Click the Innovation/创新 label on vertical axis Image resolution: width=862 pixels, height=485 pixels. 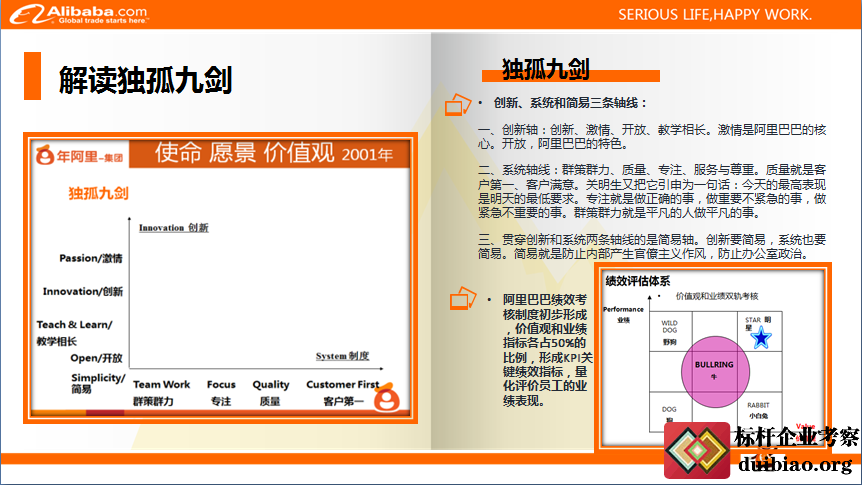click(x=82, y=291)
